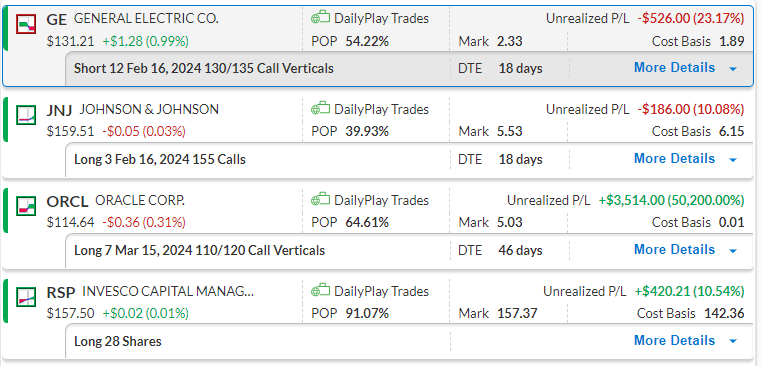Click the RSP trend chart icon
Viewport: 761px width, 366px height.
click(x=26, y=297)
